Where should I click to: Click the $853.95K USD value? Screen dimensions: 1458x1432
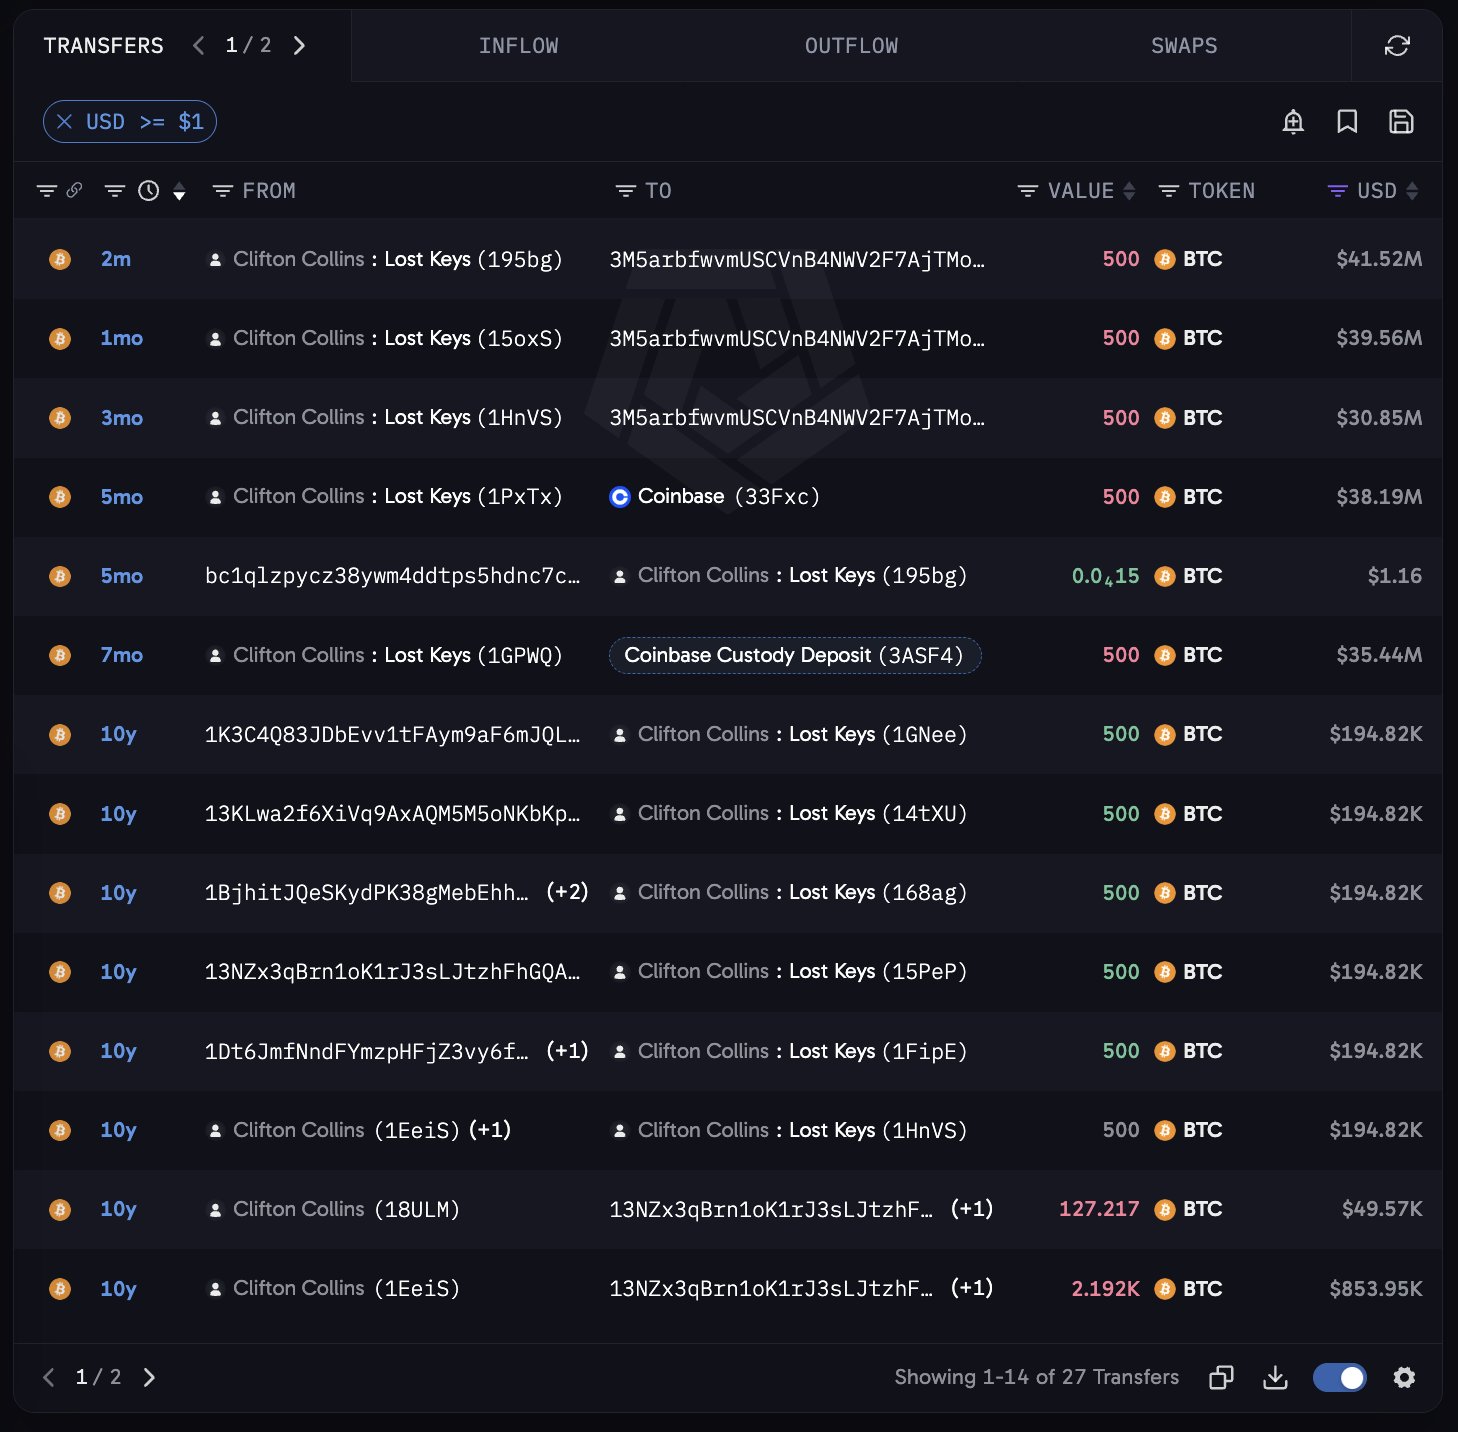pyautogui.click(x=1375, y=1289)
